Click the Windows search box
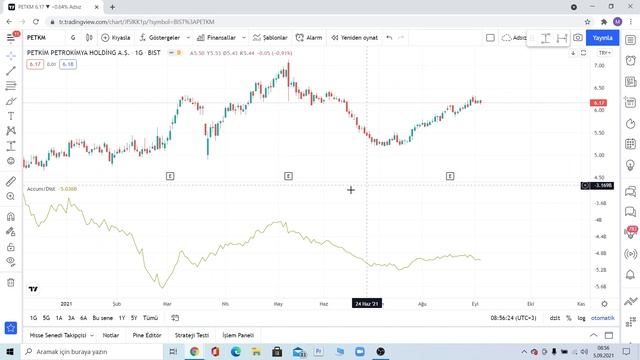This screenshot has width=640, height=360. tap(92, 351)
